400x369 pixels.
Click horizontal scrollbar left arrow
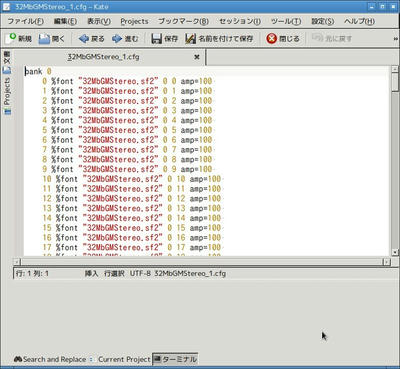[x=17, y=262]
